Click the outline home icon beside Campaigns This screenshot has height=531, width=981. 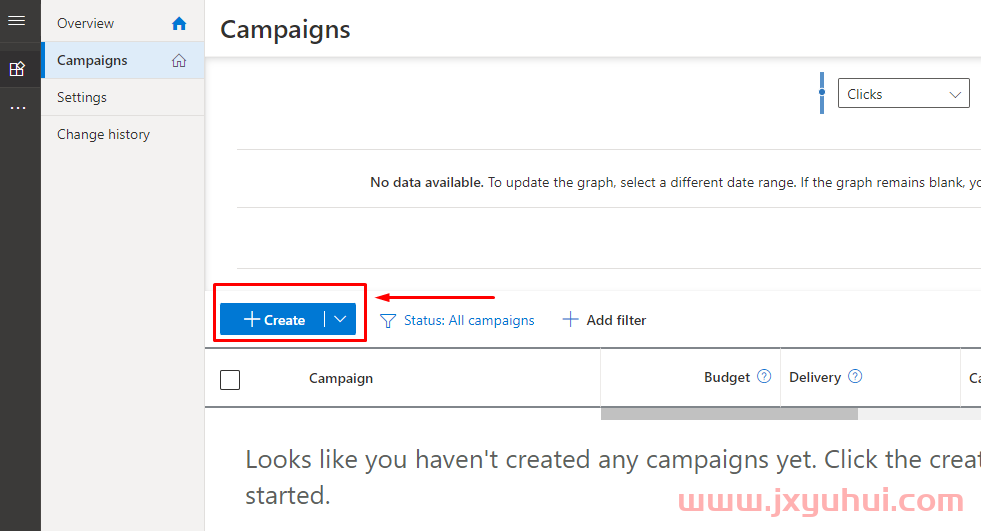tap(179, 61)
